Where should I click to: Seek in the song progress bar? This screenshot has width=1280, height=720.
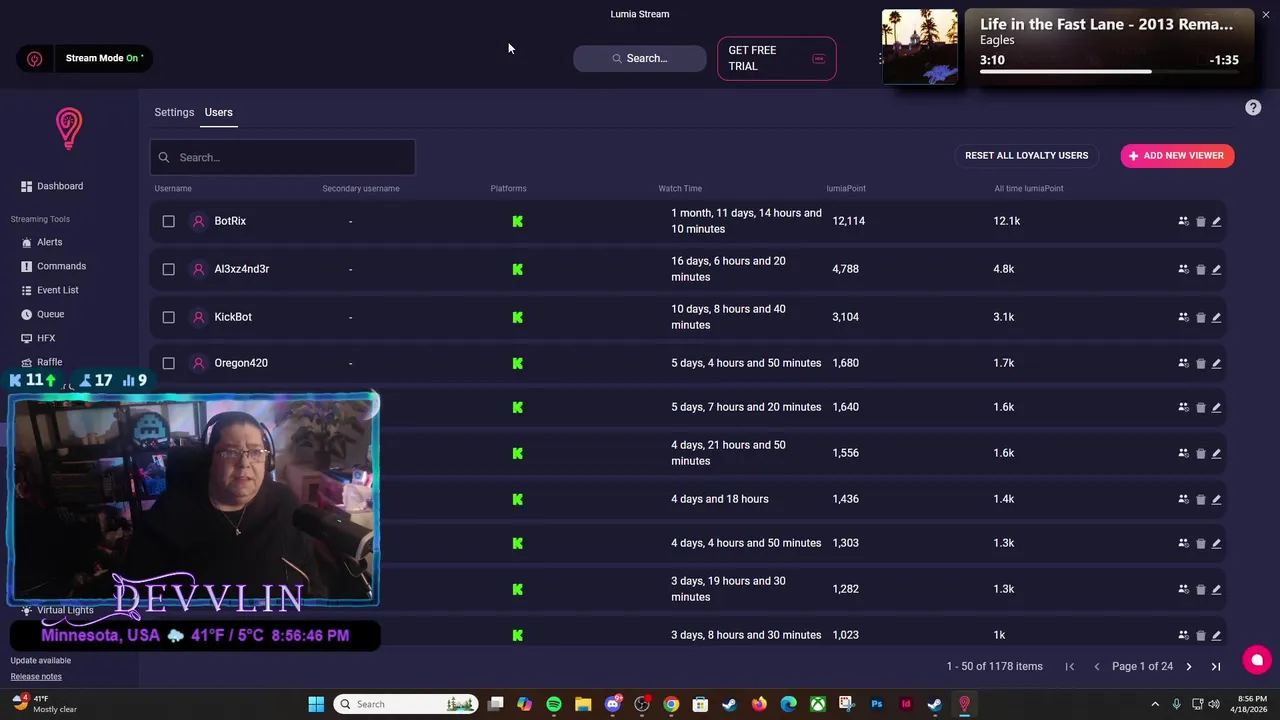click(1109, 71)
